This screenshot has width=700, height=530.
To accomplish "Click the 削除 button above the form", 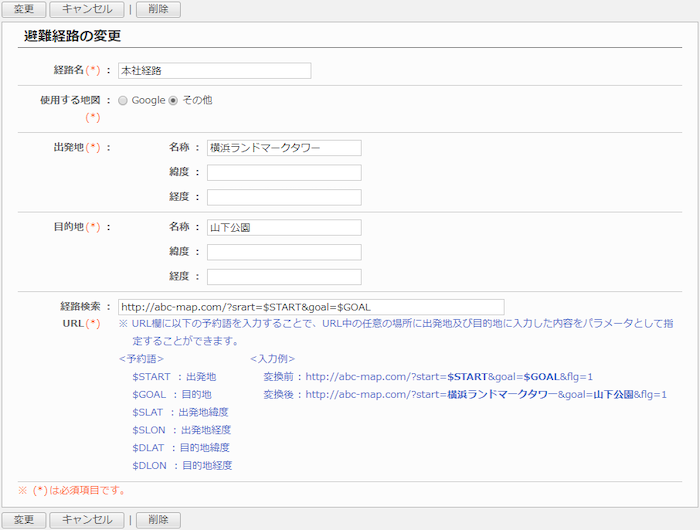I will point(158,9).
